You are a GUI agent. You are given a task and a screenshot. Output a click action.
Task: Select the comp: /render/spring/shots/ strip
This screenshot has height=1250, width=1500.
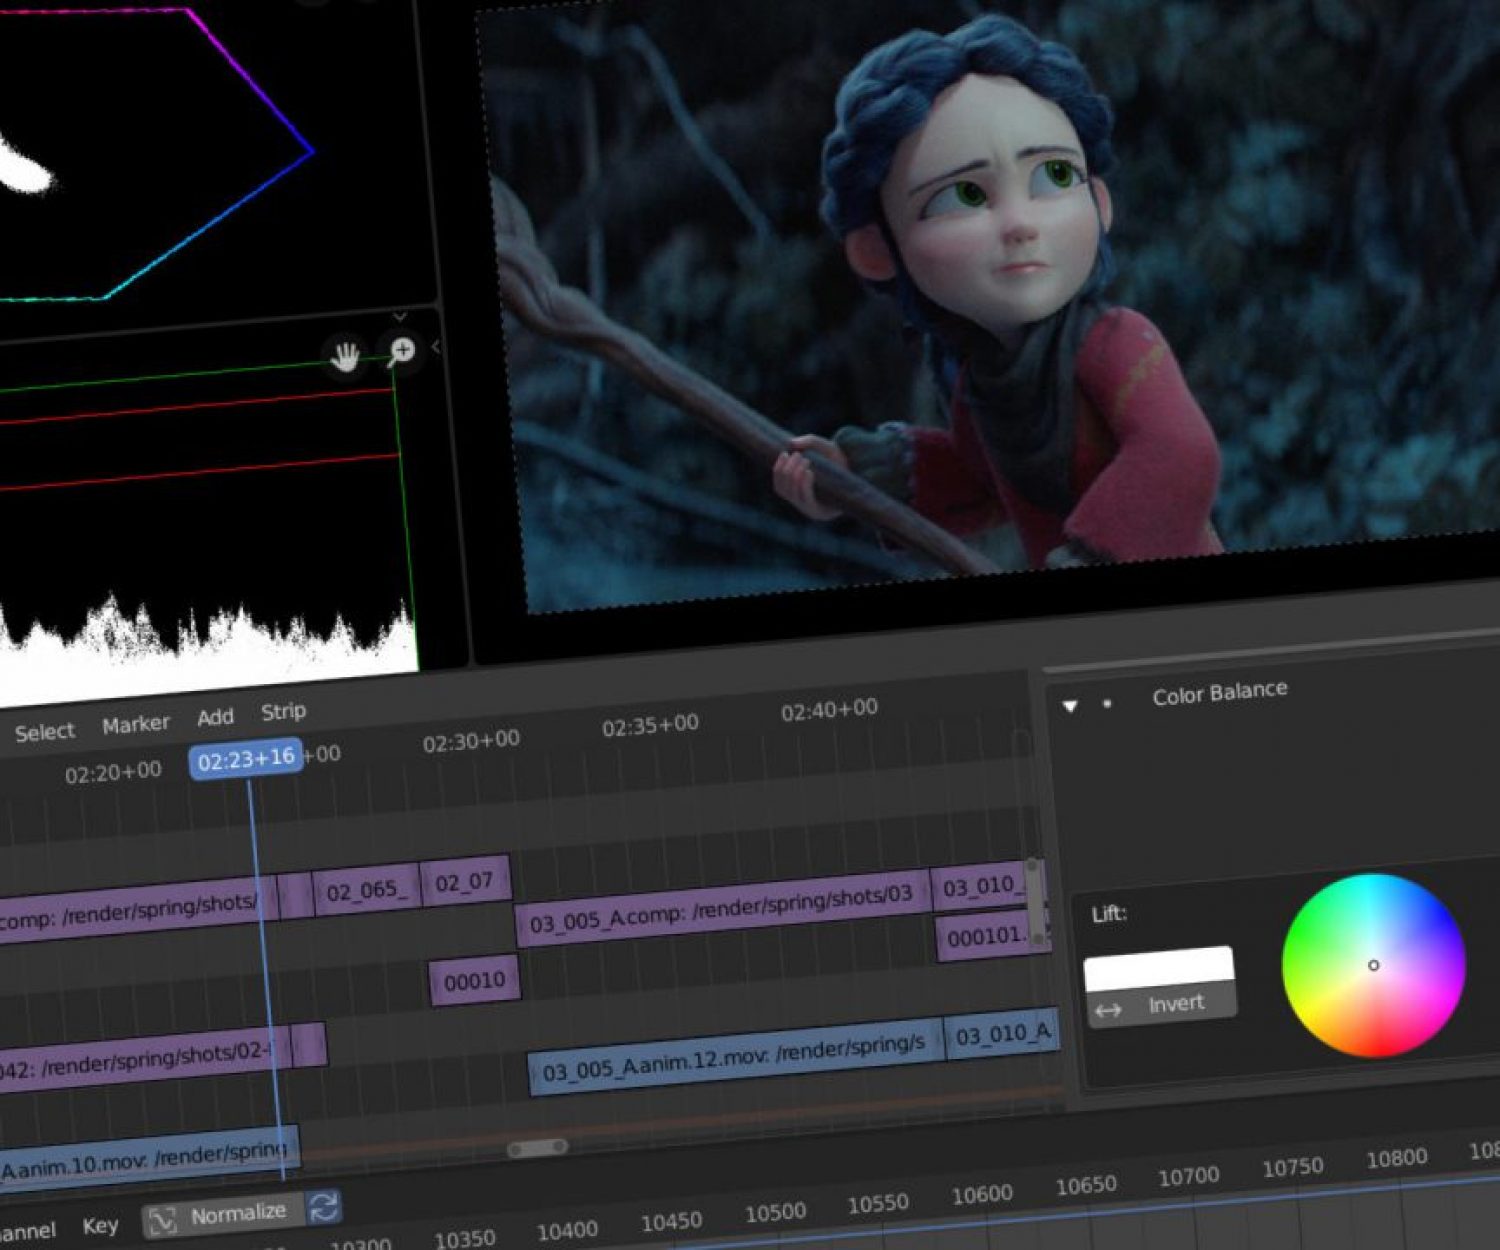point(138,912)
